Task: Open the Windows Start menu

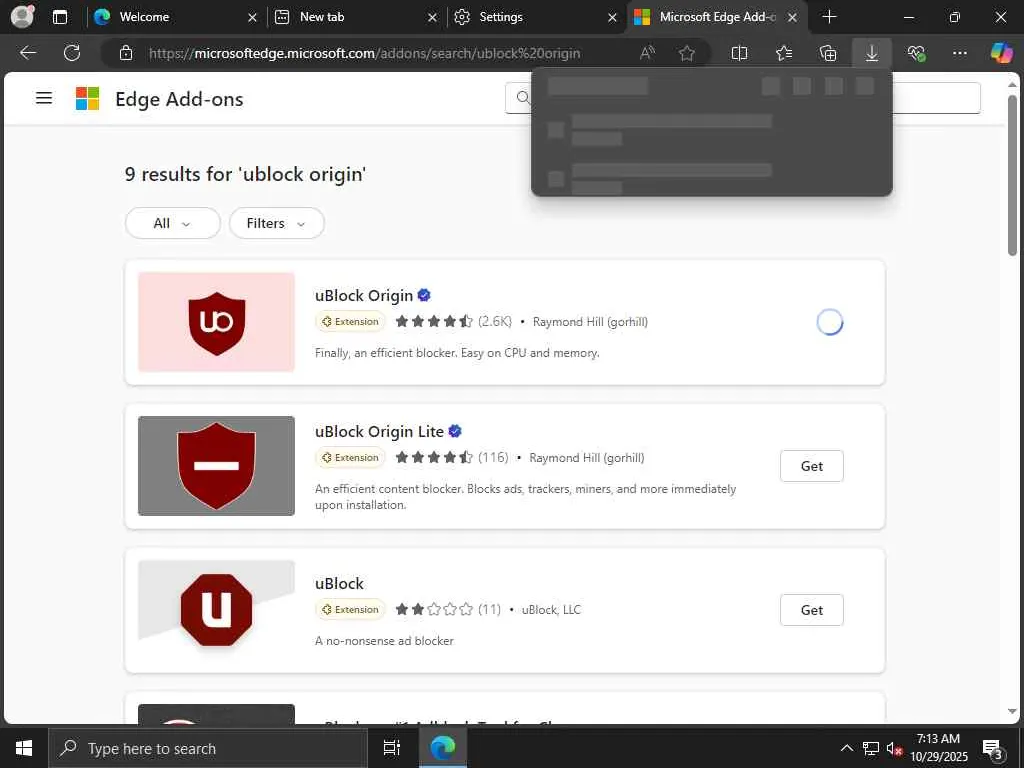Action: click(24, 748)
